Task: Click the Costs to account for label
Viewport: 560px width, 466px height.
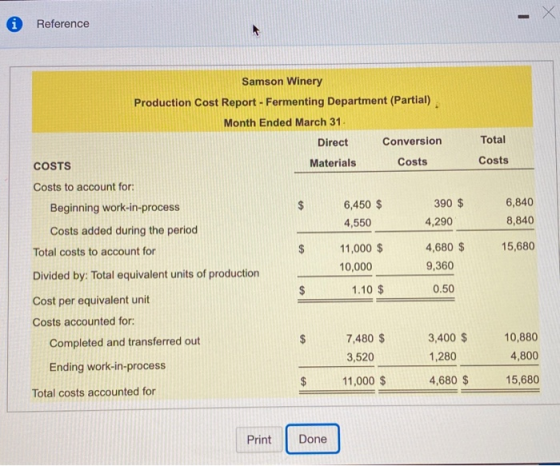Action: point(84,187)
